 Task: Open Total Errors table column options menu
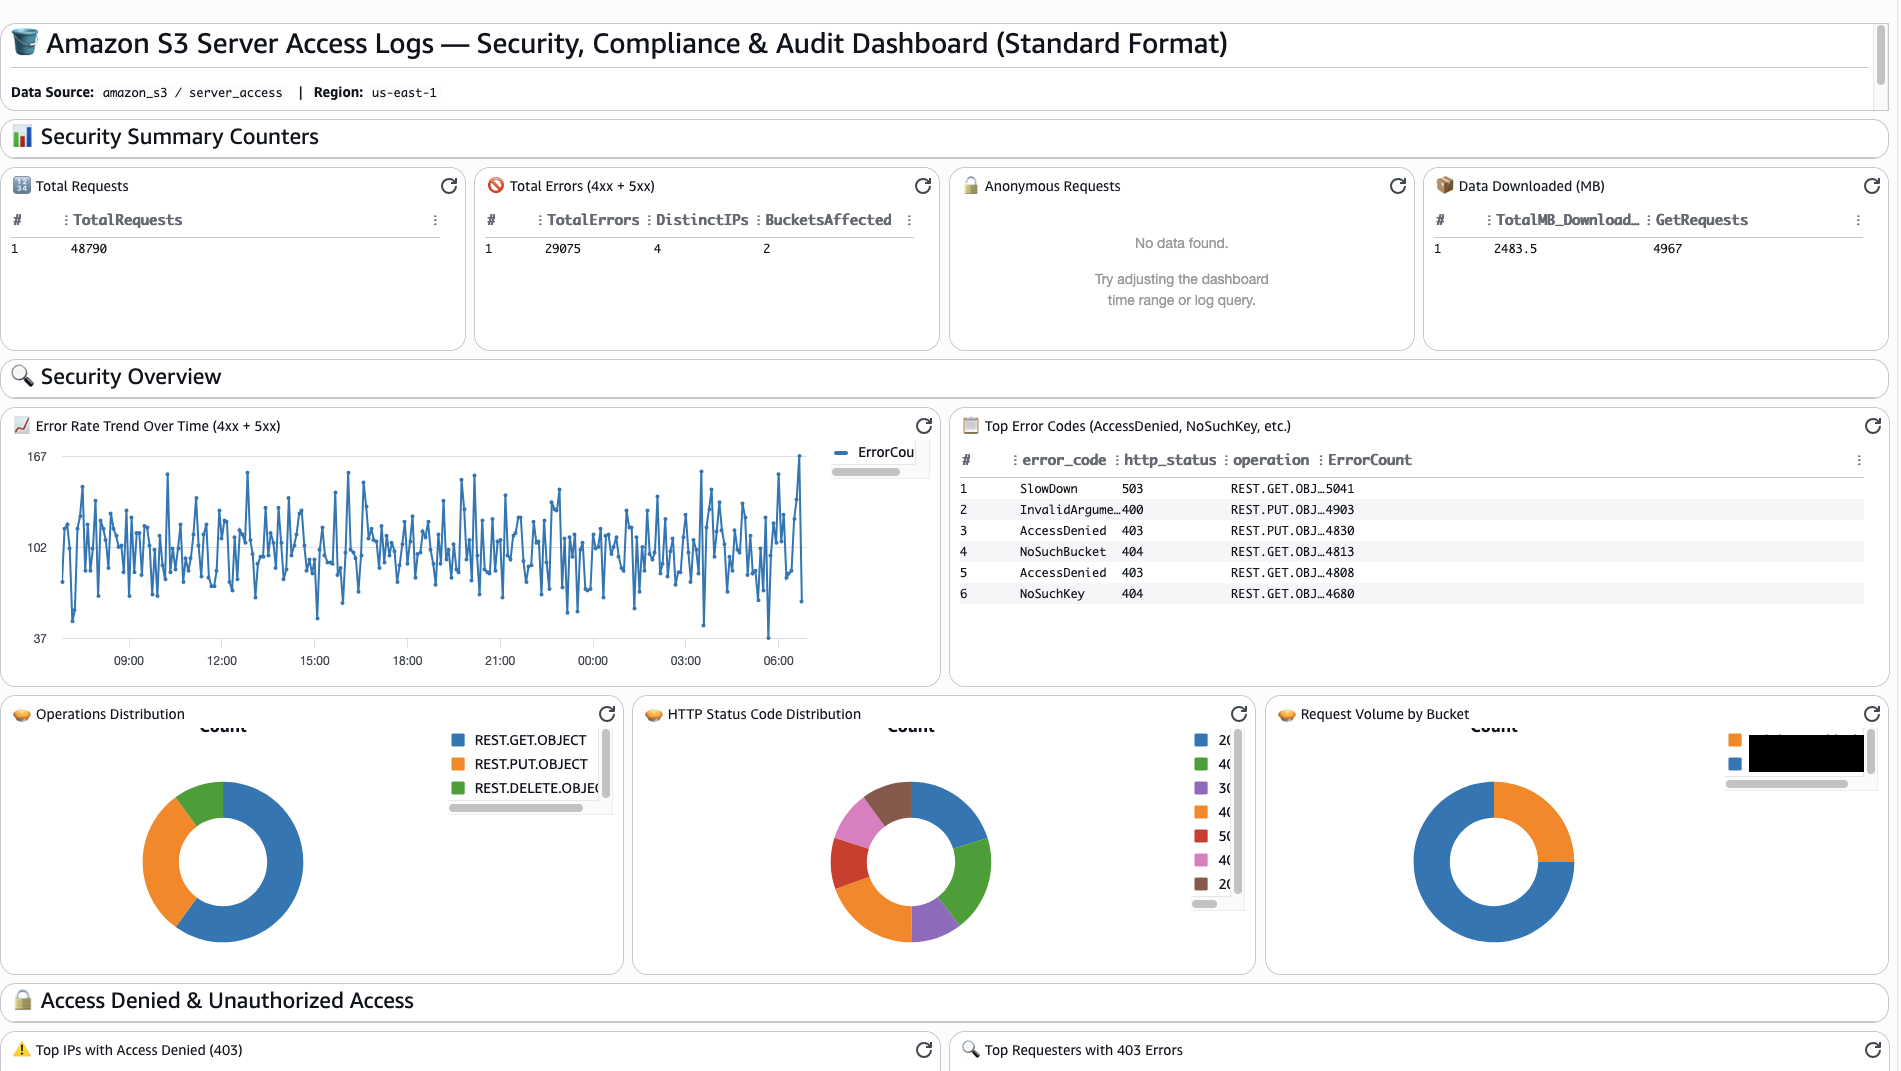[x=909, y=220]
